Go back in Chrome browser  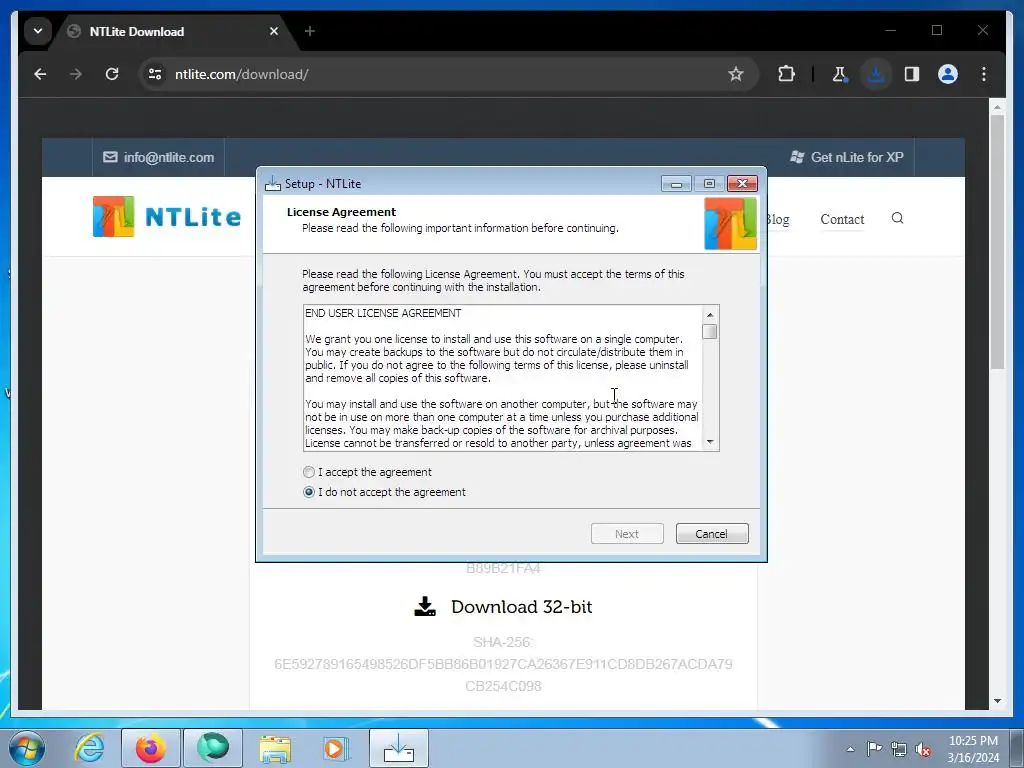click(x=40, y=74)
